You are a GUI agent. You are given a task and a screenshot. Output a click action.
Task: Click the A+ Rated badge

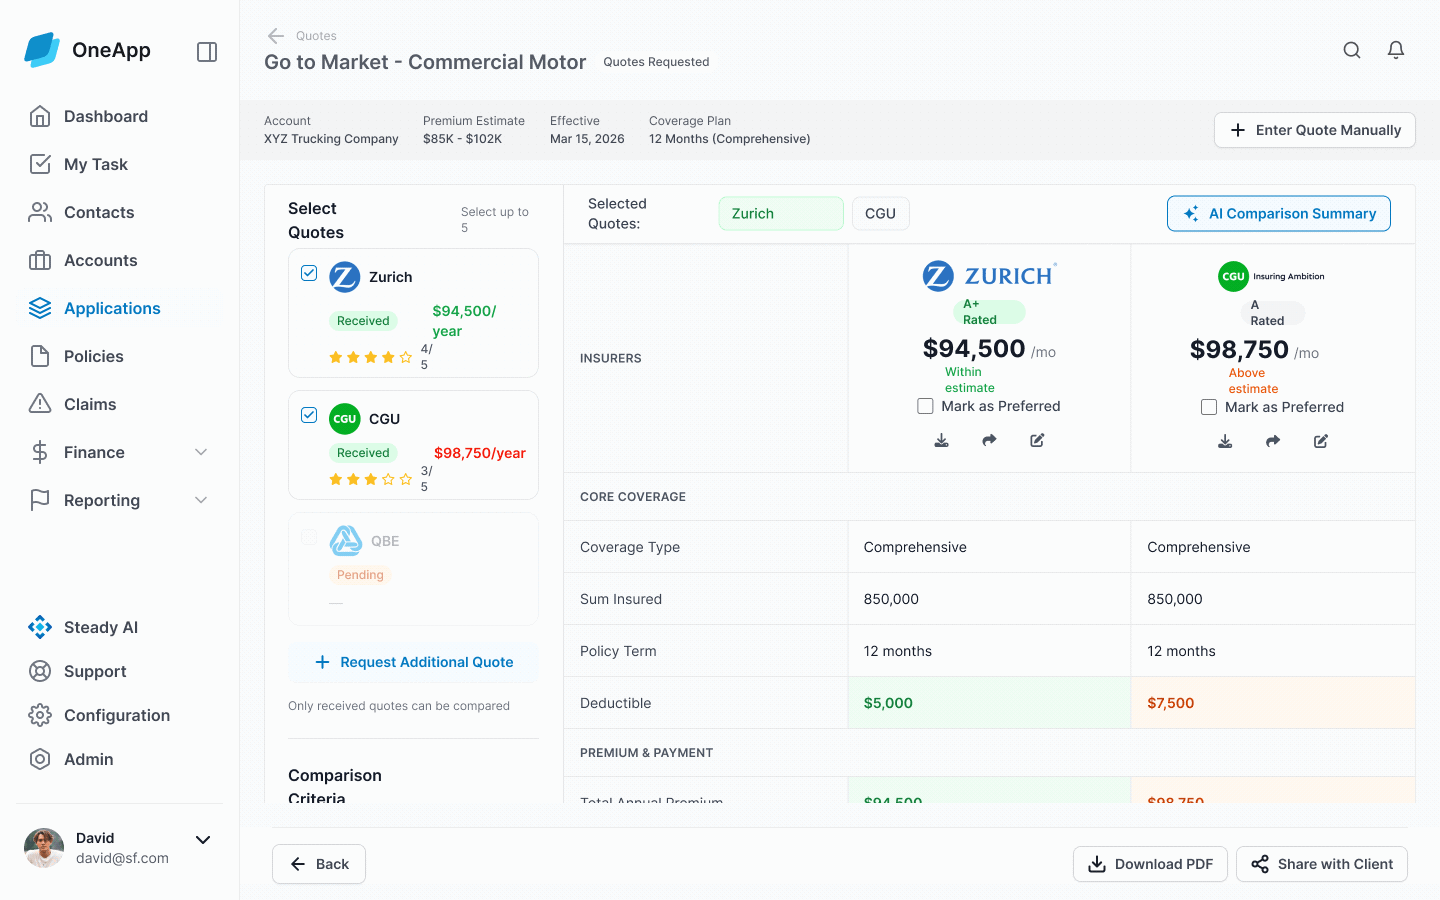989,312
